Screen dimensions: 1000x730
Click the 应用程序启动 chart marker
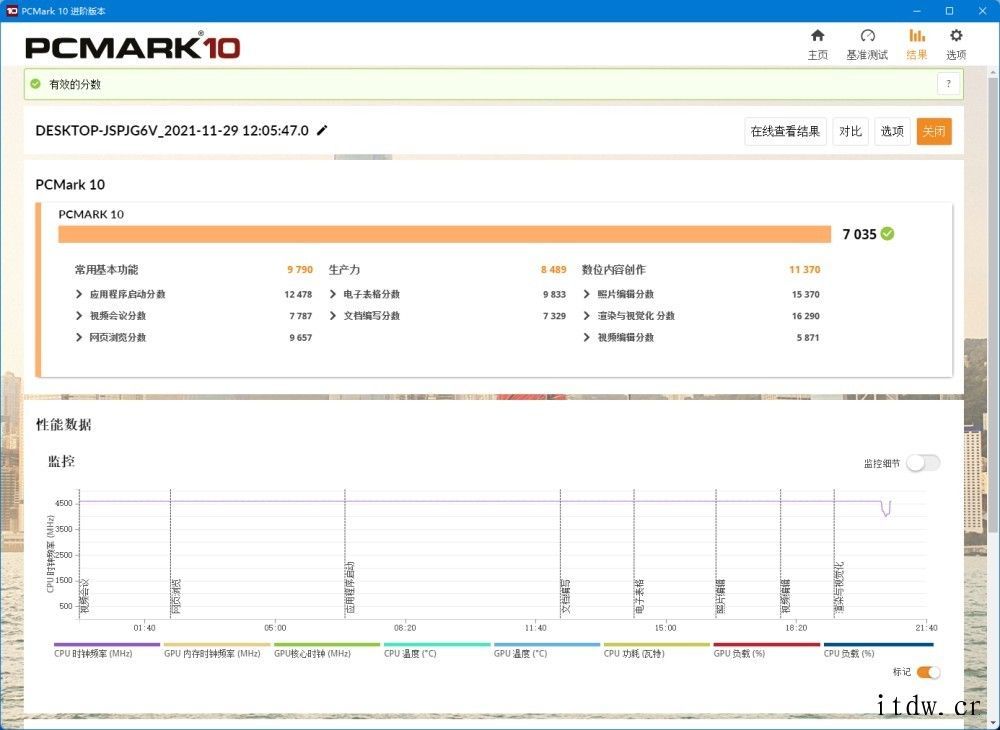tap(350, 588)
